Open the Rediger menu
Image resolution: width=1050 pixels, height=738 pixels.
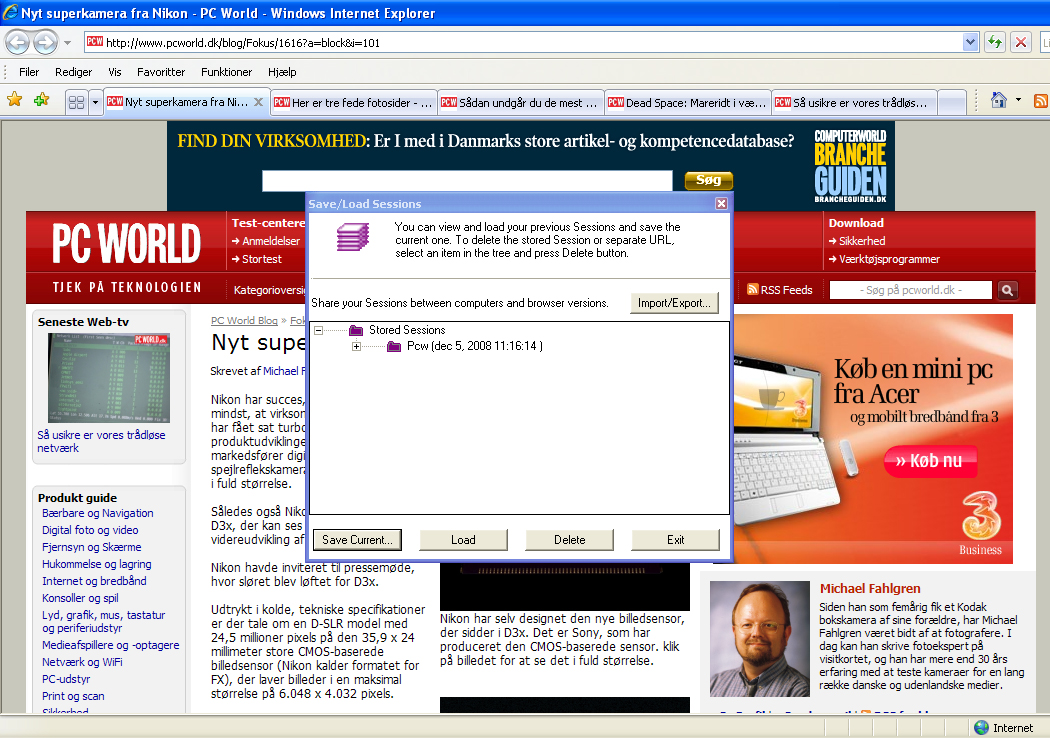point(74,72)
